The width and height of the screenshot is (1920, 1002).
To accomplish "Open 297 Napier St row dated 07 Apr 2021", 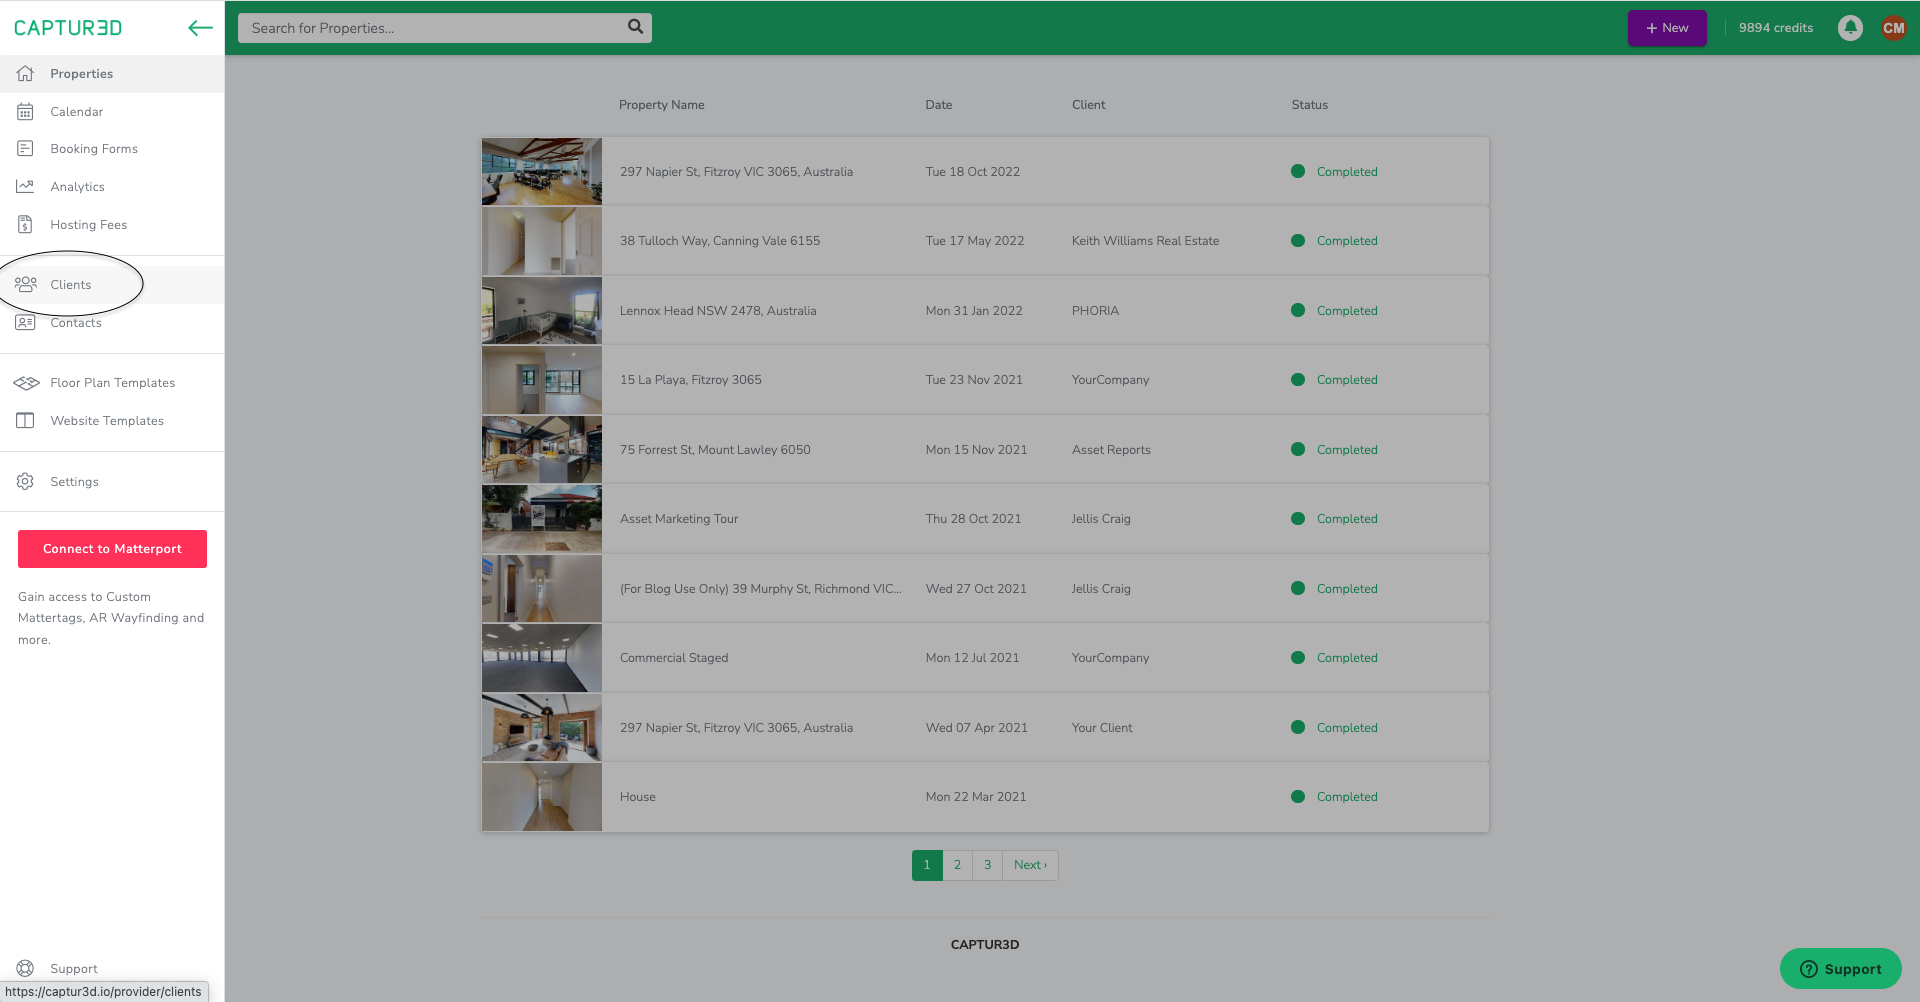I will [985, 727].
